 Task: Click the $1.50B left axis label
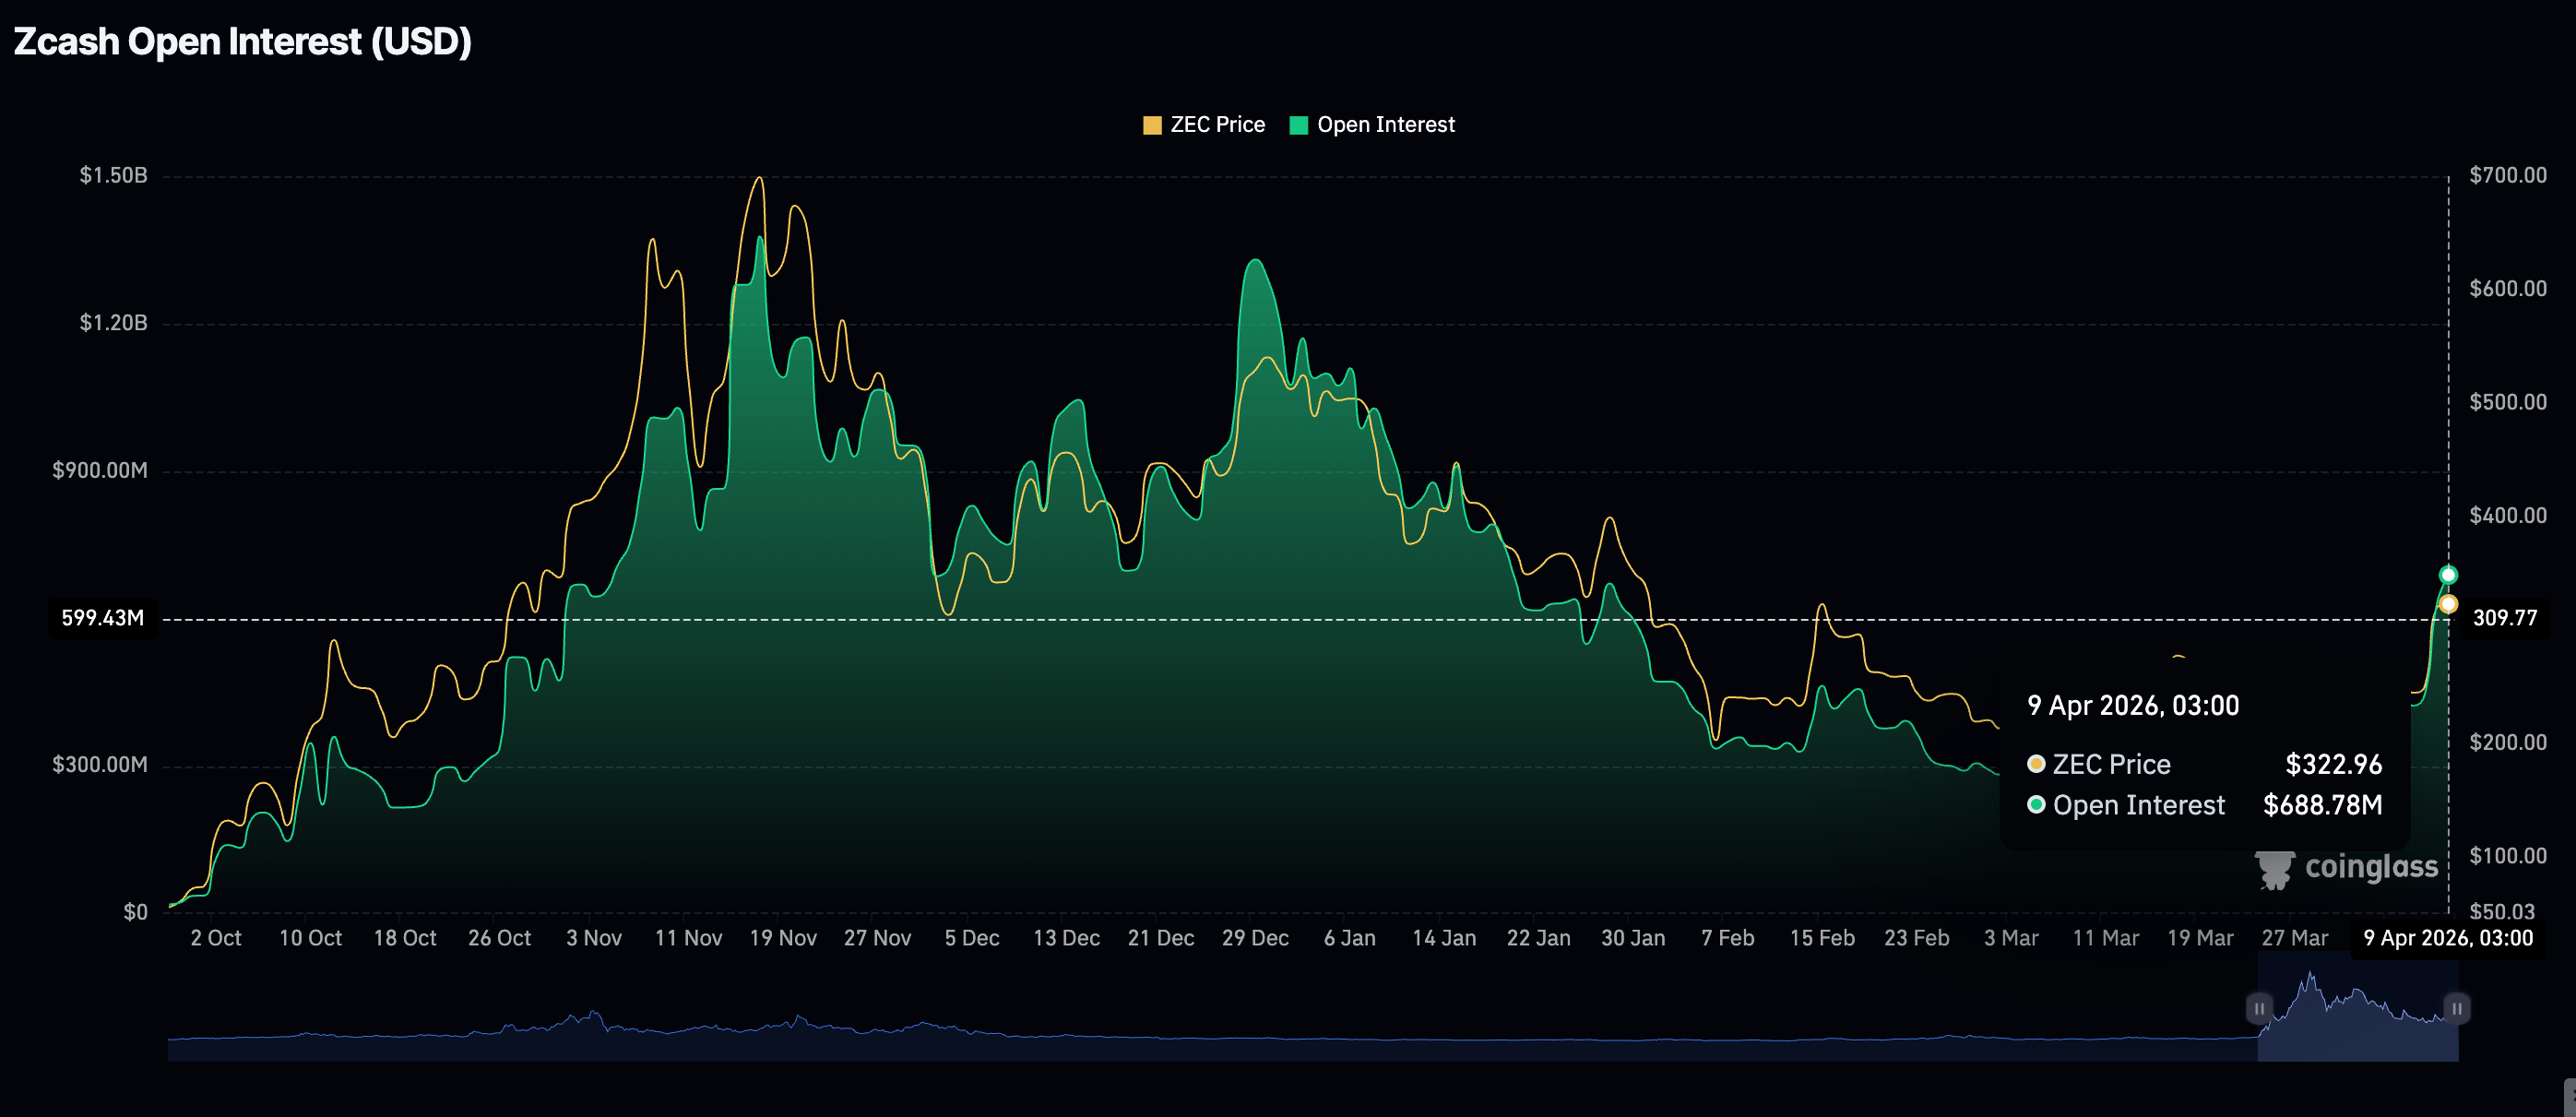click(113, 176)
